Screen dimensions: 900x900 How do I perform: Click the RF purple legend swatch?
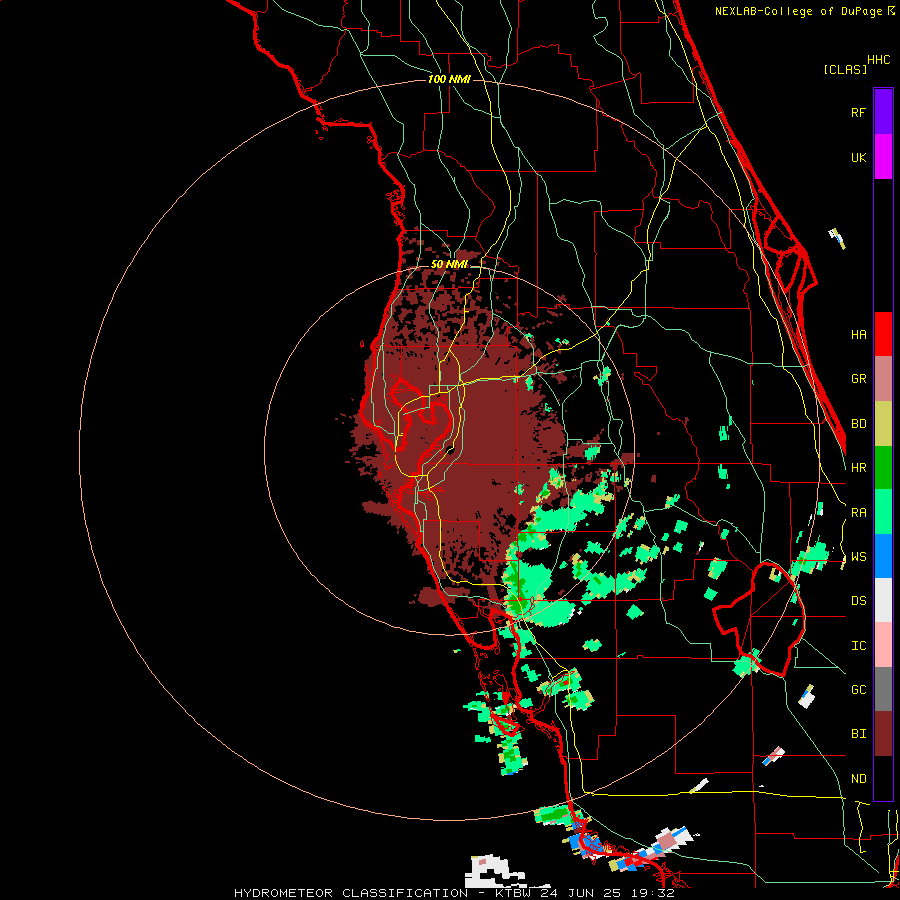click(883, 112)
